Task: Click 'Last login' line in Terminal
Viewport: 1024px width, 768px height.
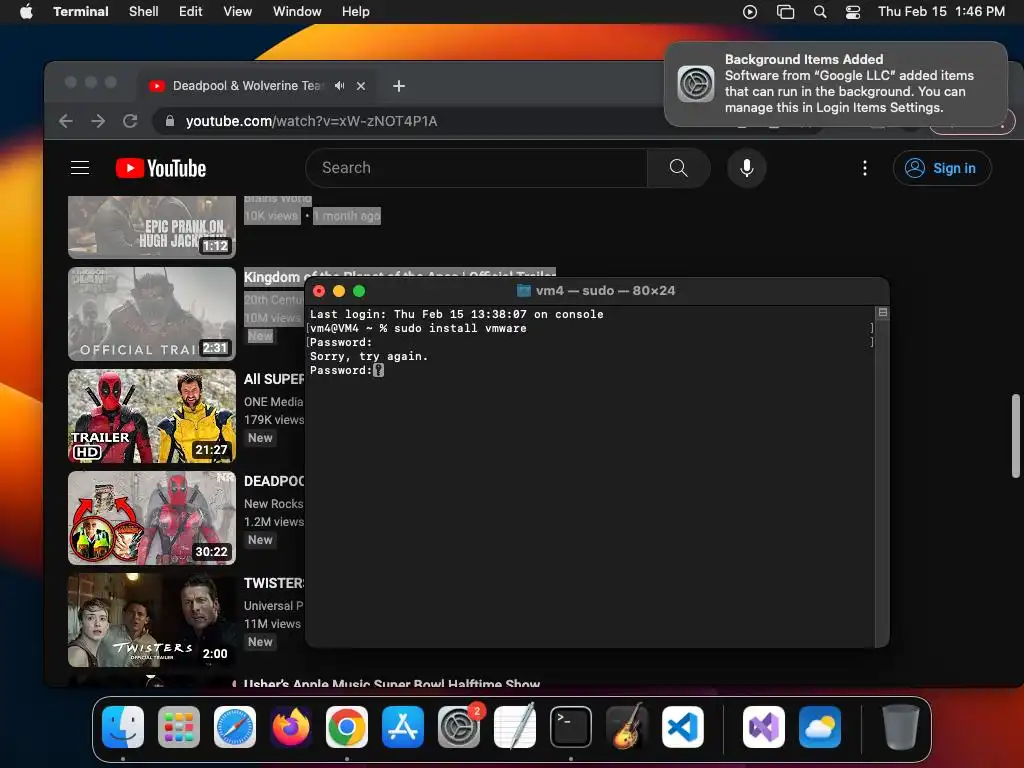Action: coord(456,314)
